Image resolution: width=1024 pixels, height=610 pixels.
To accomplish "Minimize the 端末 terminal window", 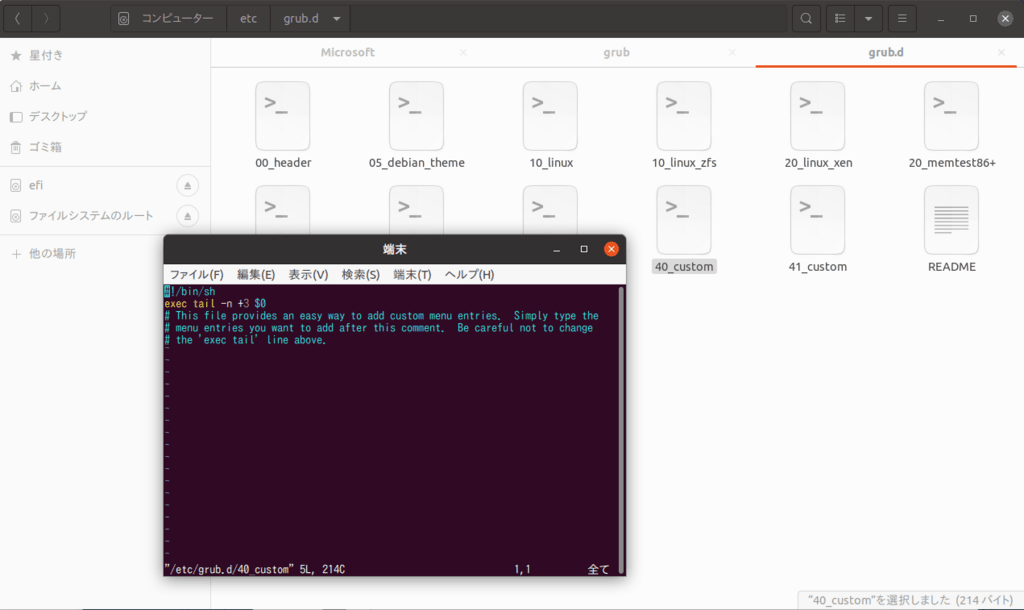I will point(556,249).
